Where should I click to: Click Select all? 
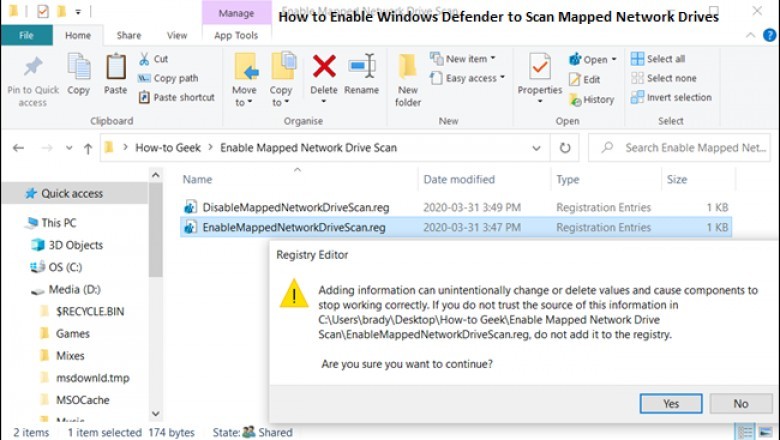coord(658,59)
